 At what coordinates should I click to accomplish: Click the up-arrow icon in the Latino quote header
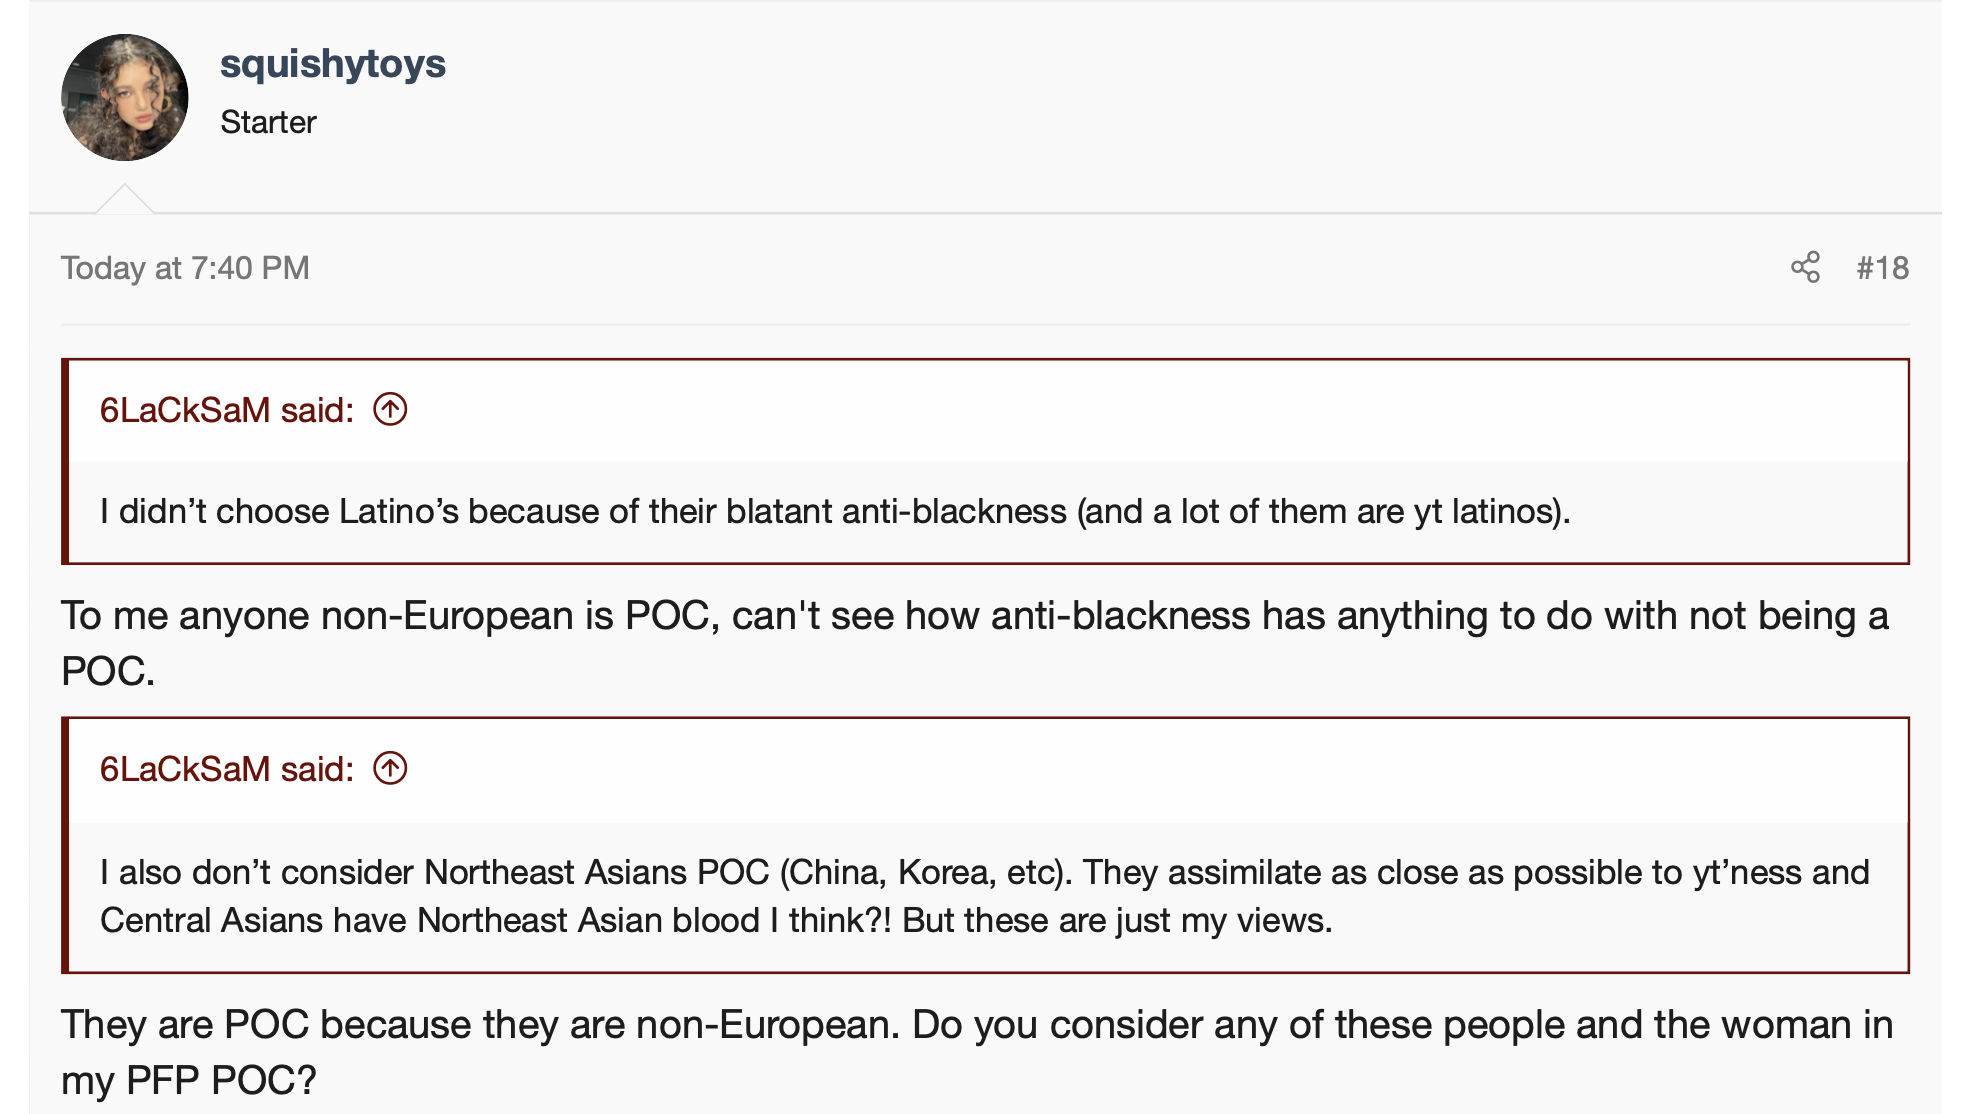click(390, 409)
